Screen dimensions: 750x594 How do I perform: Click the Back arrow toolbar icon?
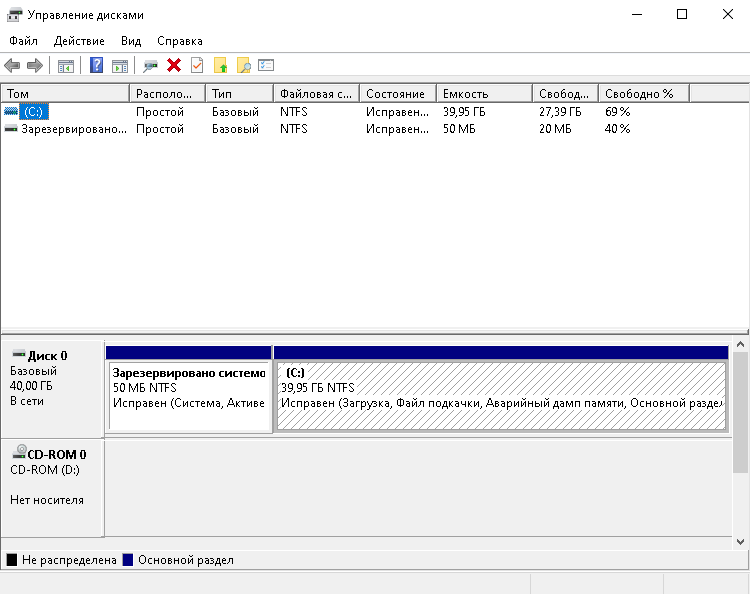(x=12, y=66)
